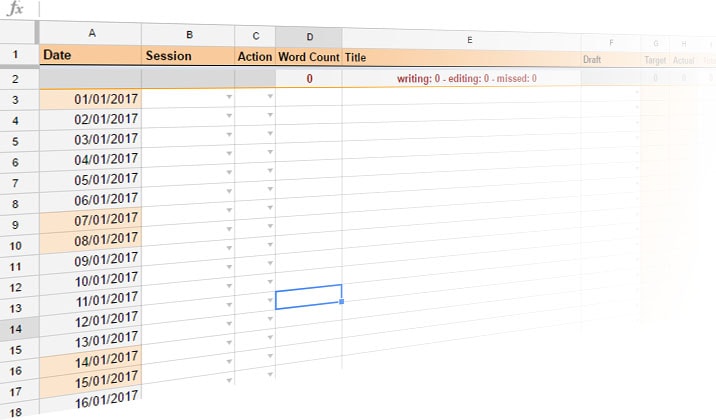Select column B header
Viewport: 716px width, 420px height.
[188, 35]
